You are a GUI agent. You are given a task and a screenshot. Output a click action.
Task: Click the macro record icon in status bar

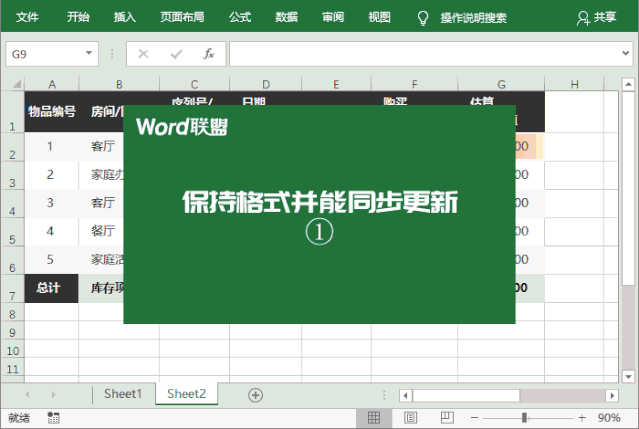pos(53,417)
